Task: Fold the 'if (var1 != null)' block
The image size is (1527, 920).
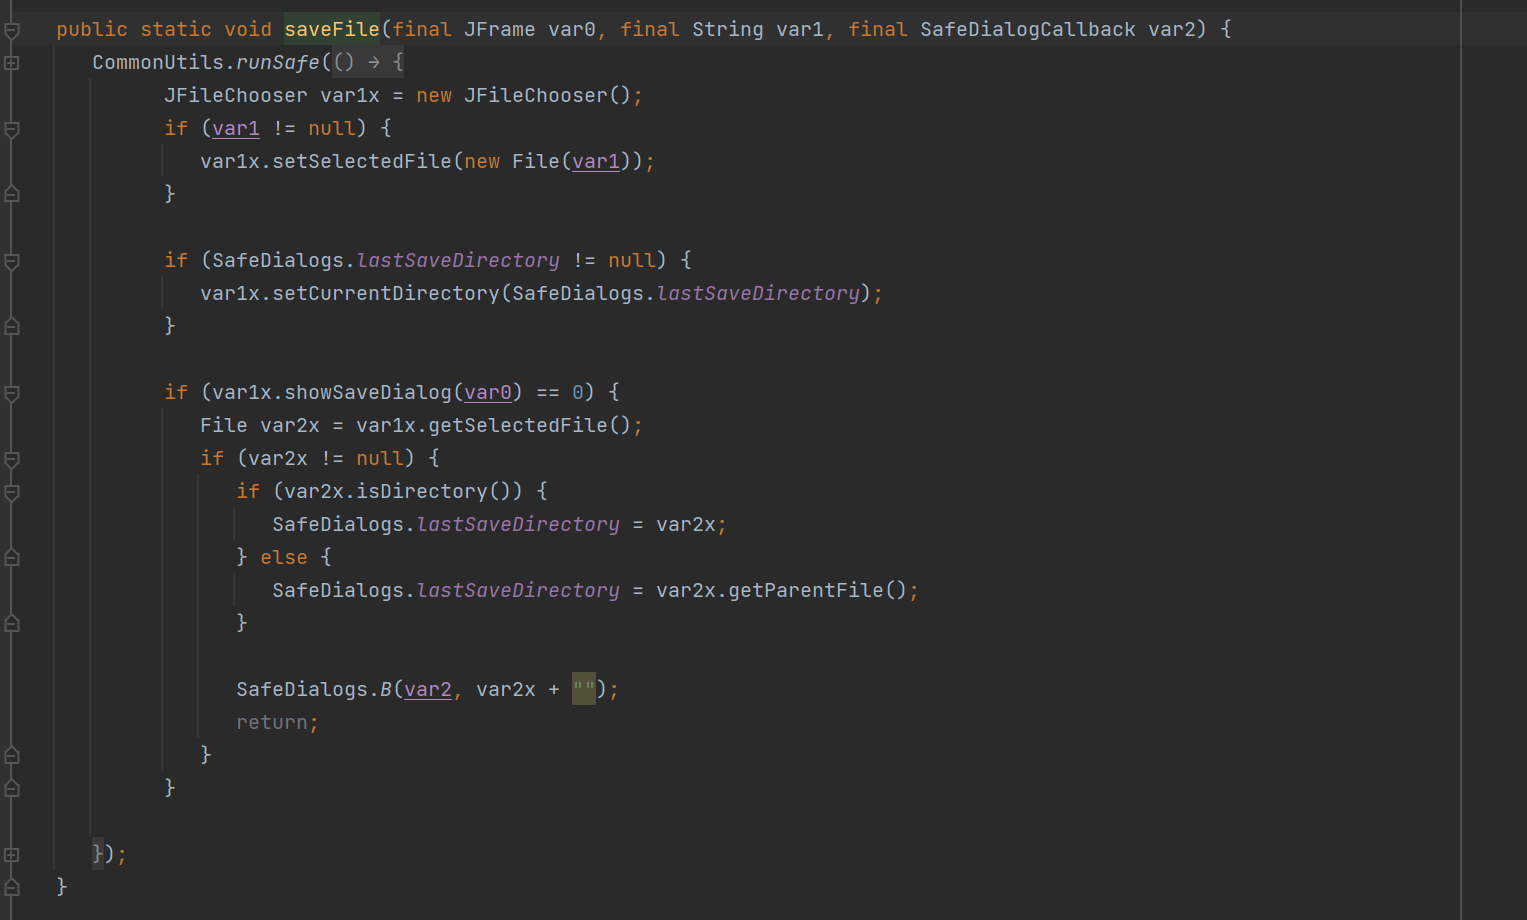Action: 12,129
